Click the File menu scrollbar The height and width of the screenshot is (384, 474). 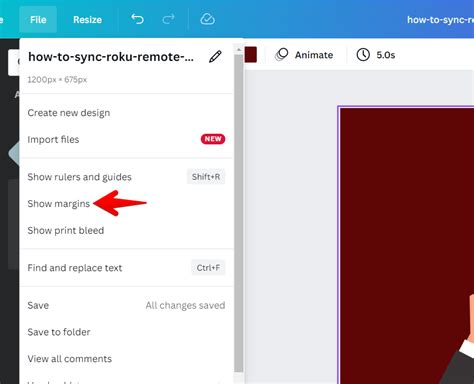coord(239,213)
